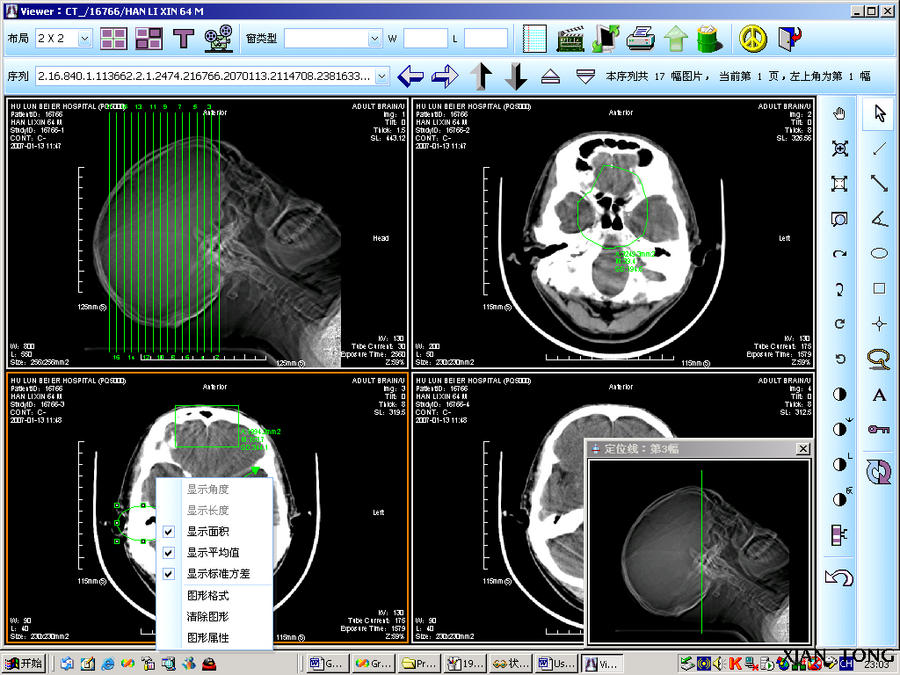900x675 pixels.
Task: Toggle the 显示标准方差 checkbox
Action: coord(168,574)
